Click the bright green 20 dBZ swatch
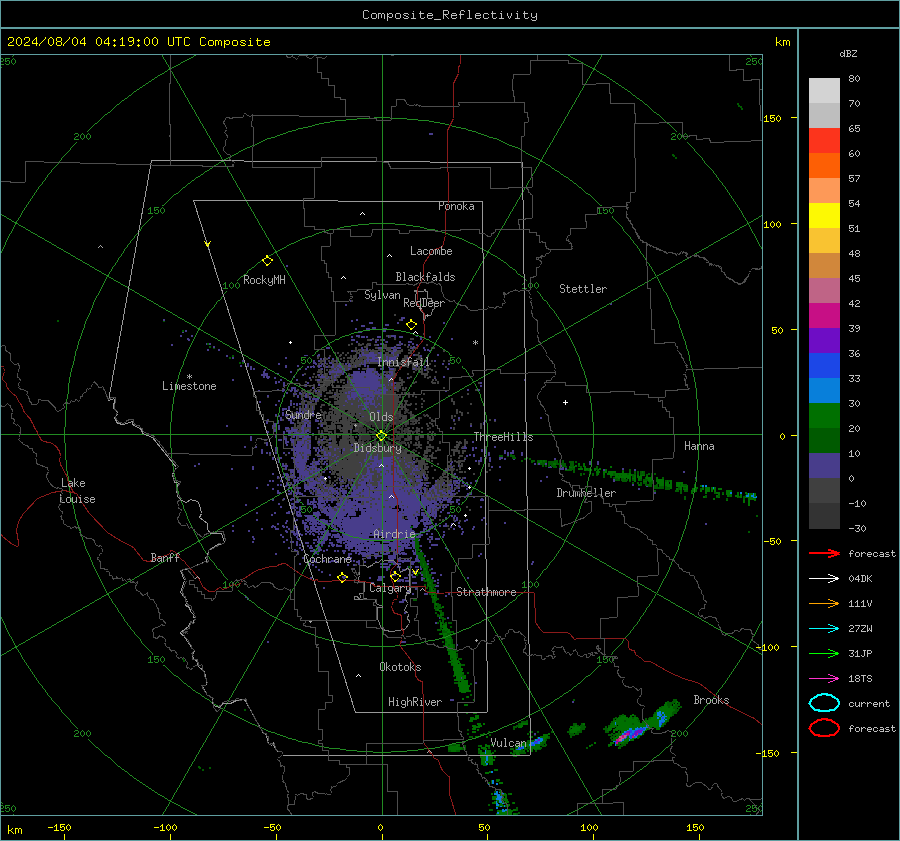Viewport: 900px width, 841px height. point(824,415)
